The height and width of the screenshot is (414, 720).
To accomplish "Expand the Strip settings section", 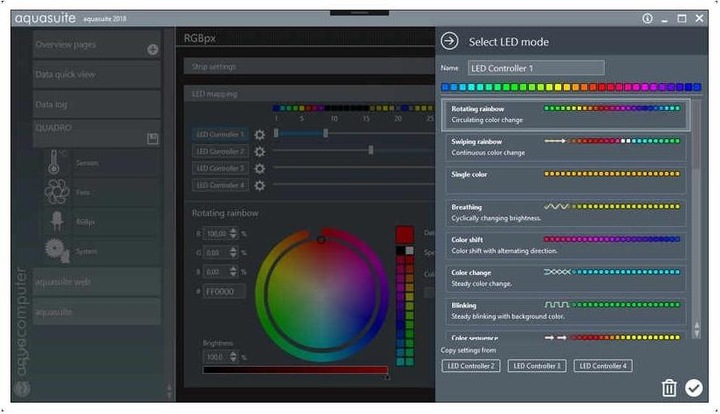I will [x=309, y=67].
